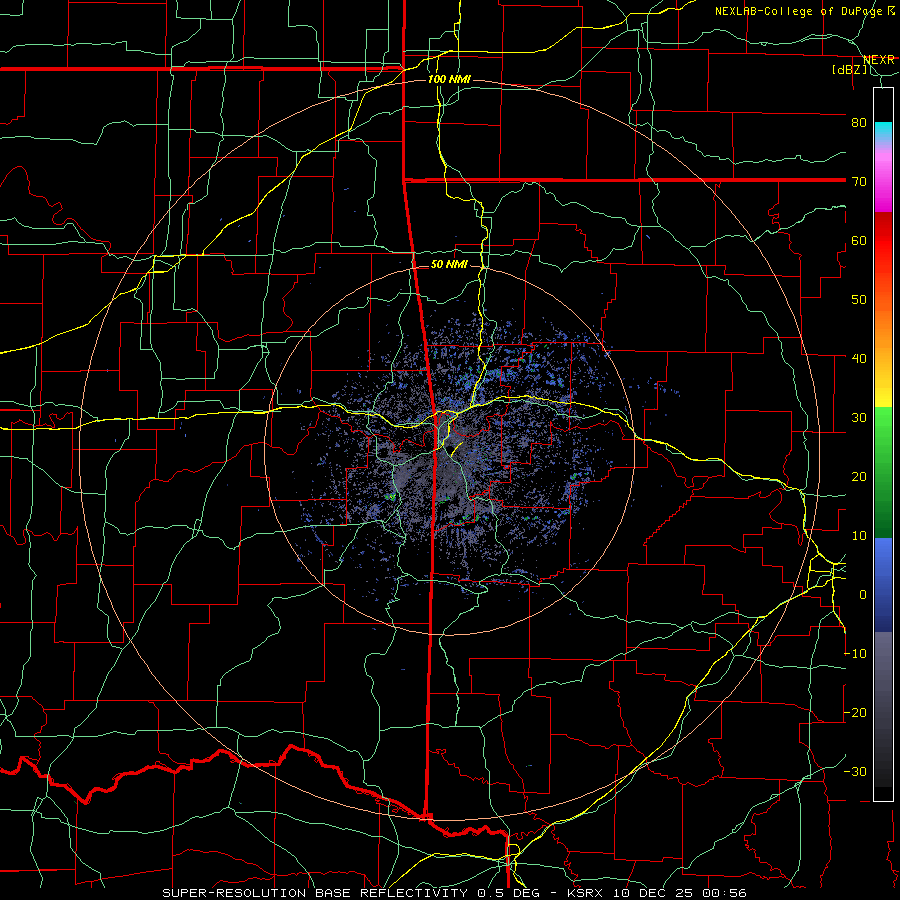The height and width of the screenshot is (900, 900).
Task: Click the -20 value on dBZ scale
Action: click(855, 713)
